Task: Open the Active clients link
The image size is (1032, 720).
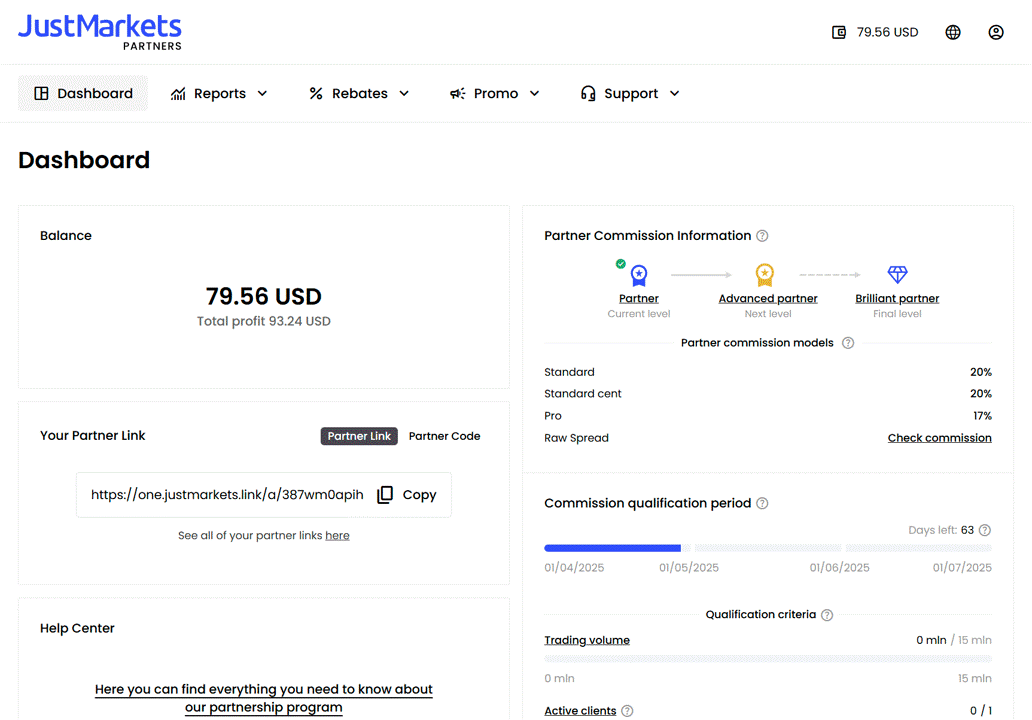Action: pos(580,711)
